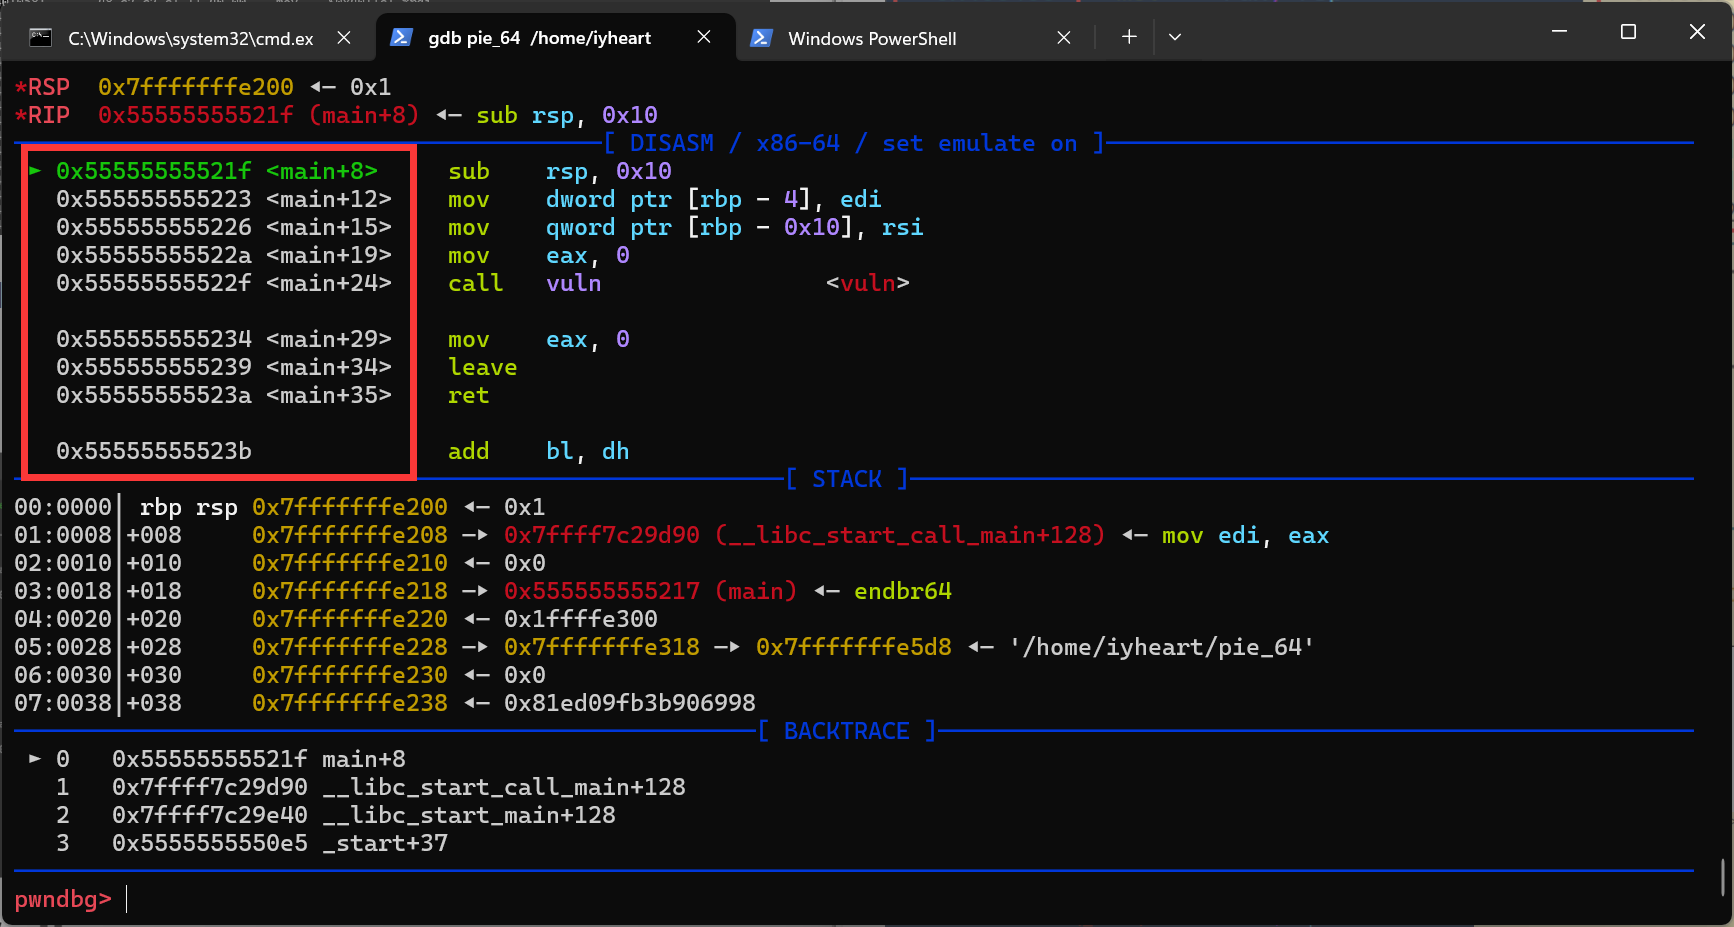Close the gdb pie_64 tab
Screen dimensions: 1734x927
pos(704,37)
